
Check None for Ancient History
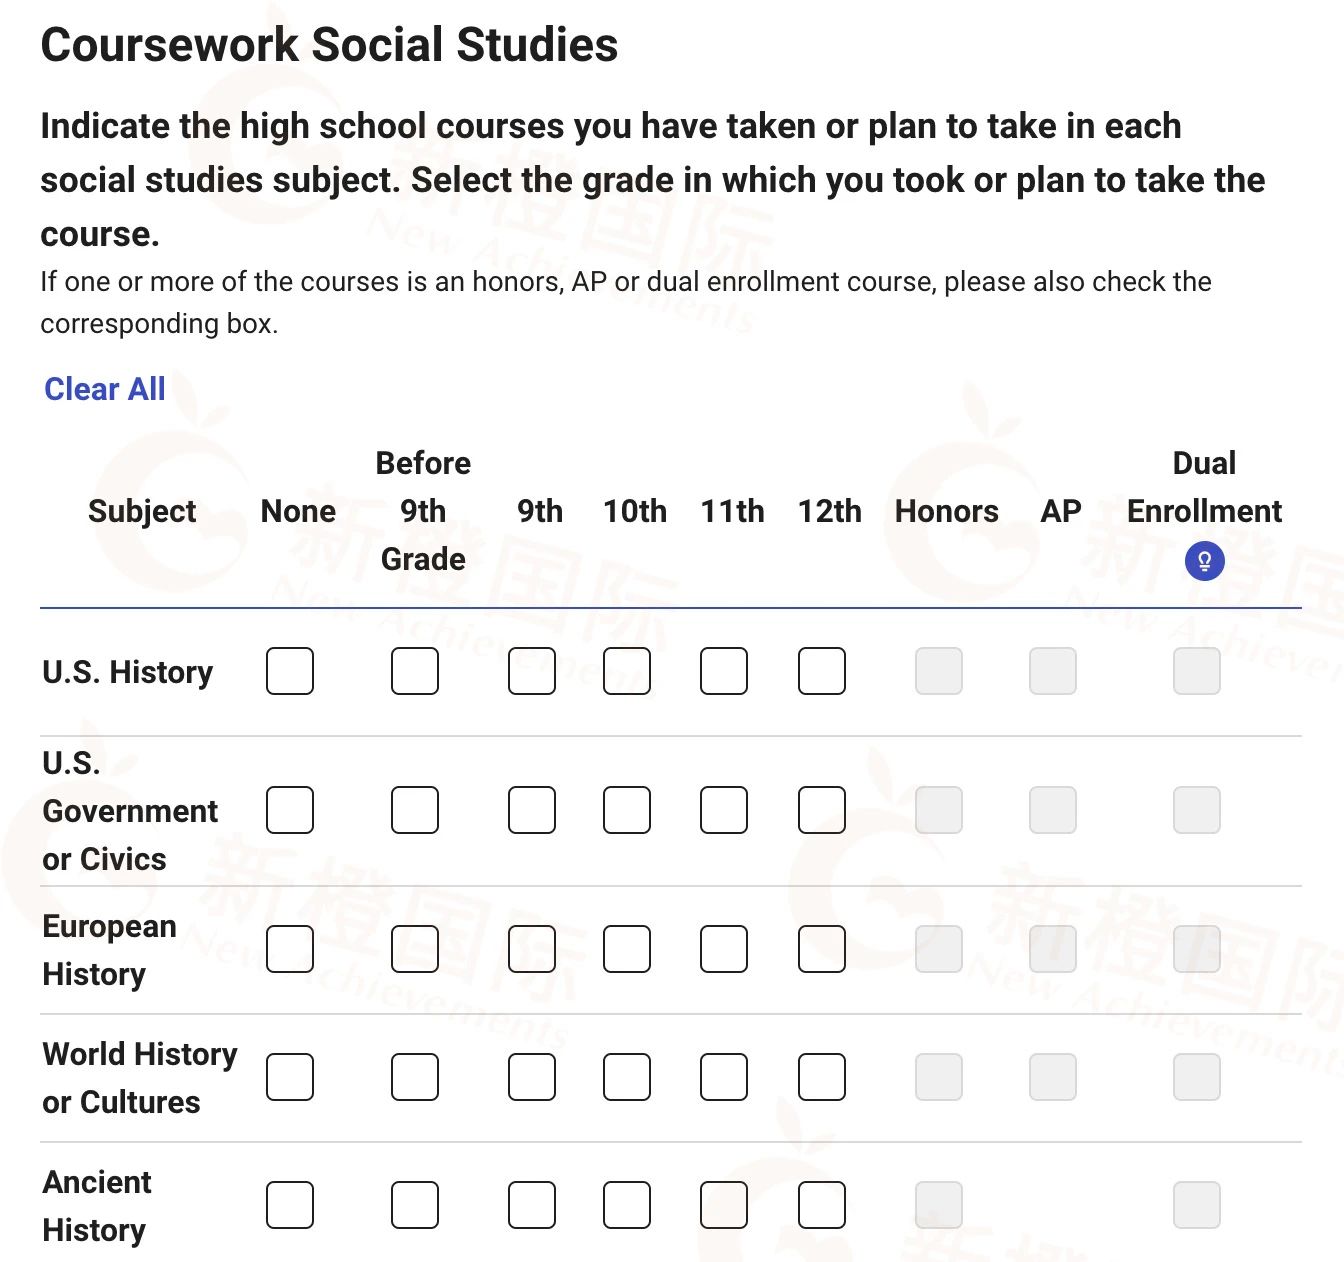point(290,1205)
